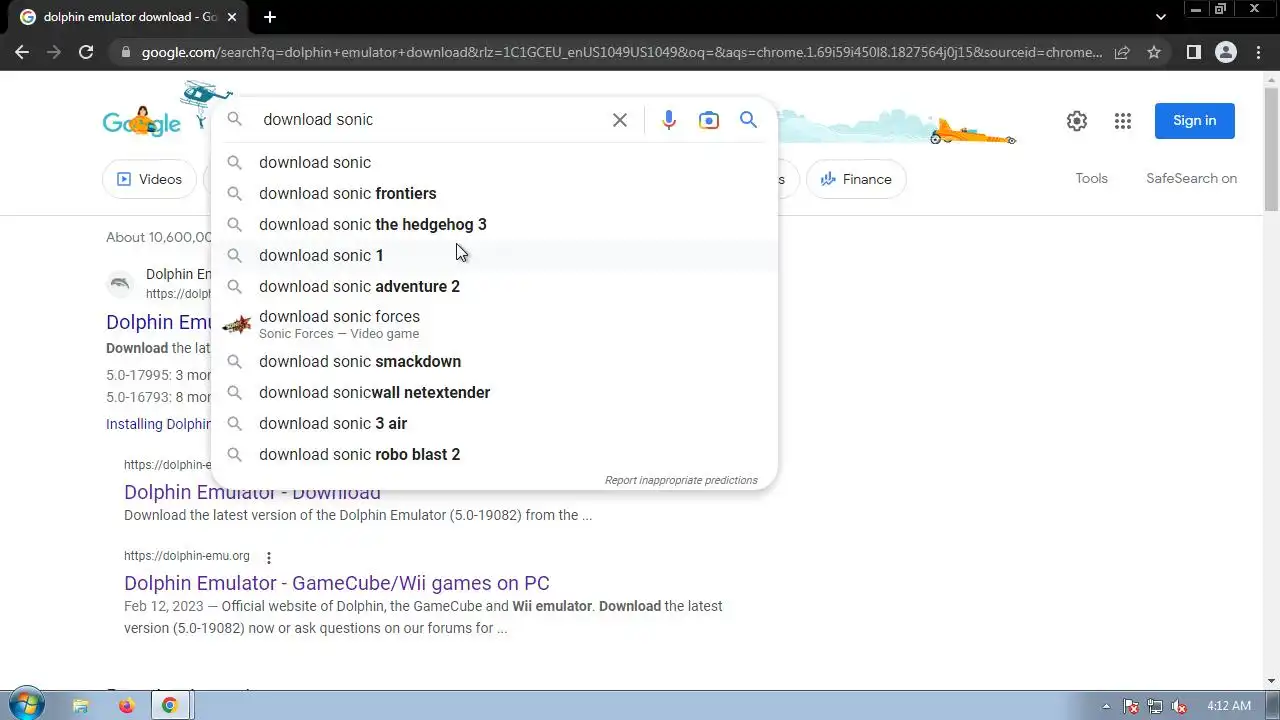This screenshot has width=1280, height=720.
Task: Open File Explorer from taskbar
Action: (81, 705)
